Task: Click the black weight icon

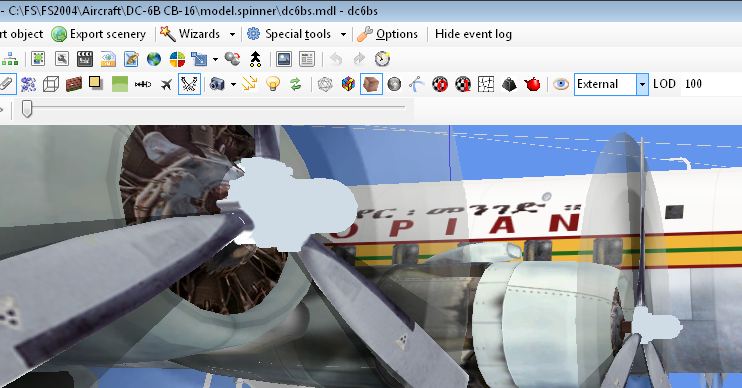Action: 509,84
